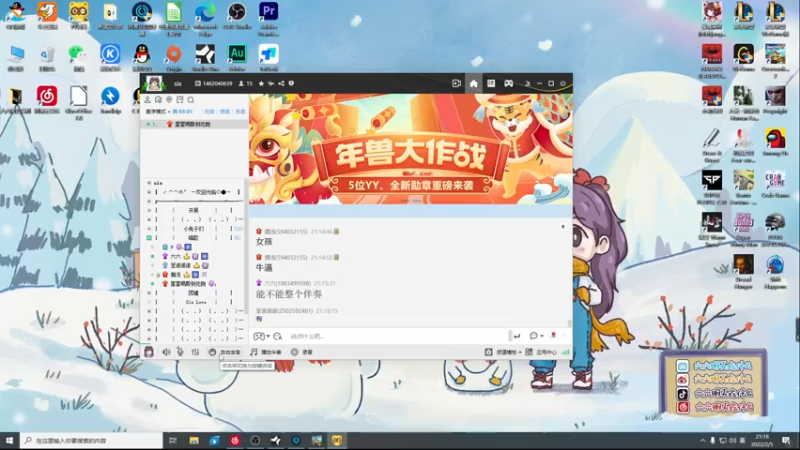Click the signal strength bars icon
Viewport: 800px width, 450px height.
point(565,352)
